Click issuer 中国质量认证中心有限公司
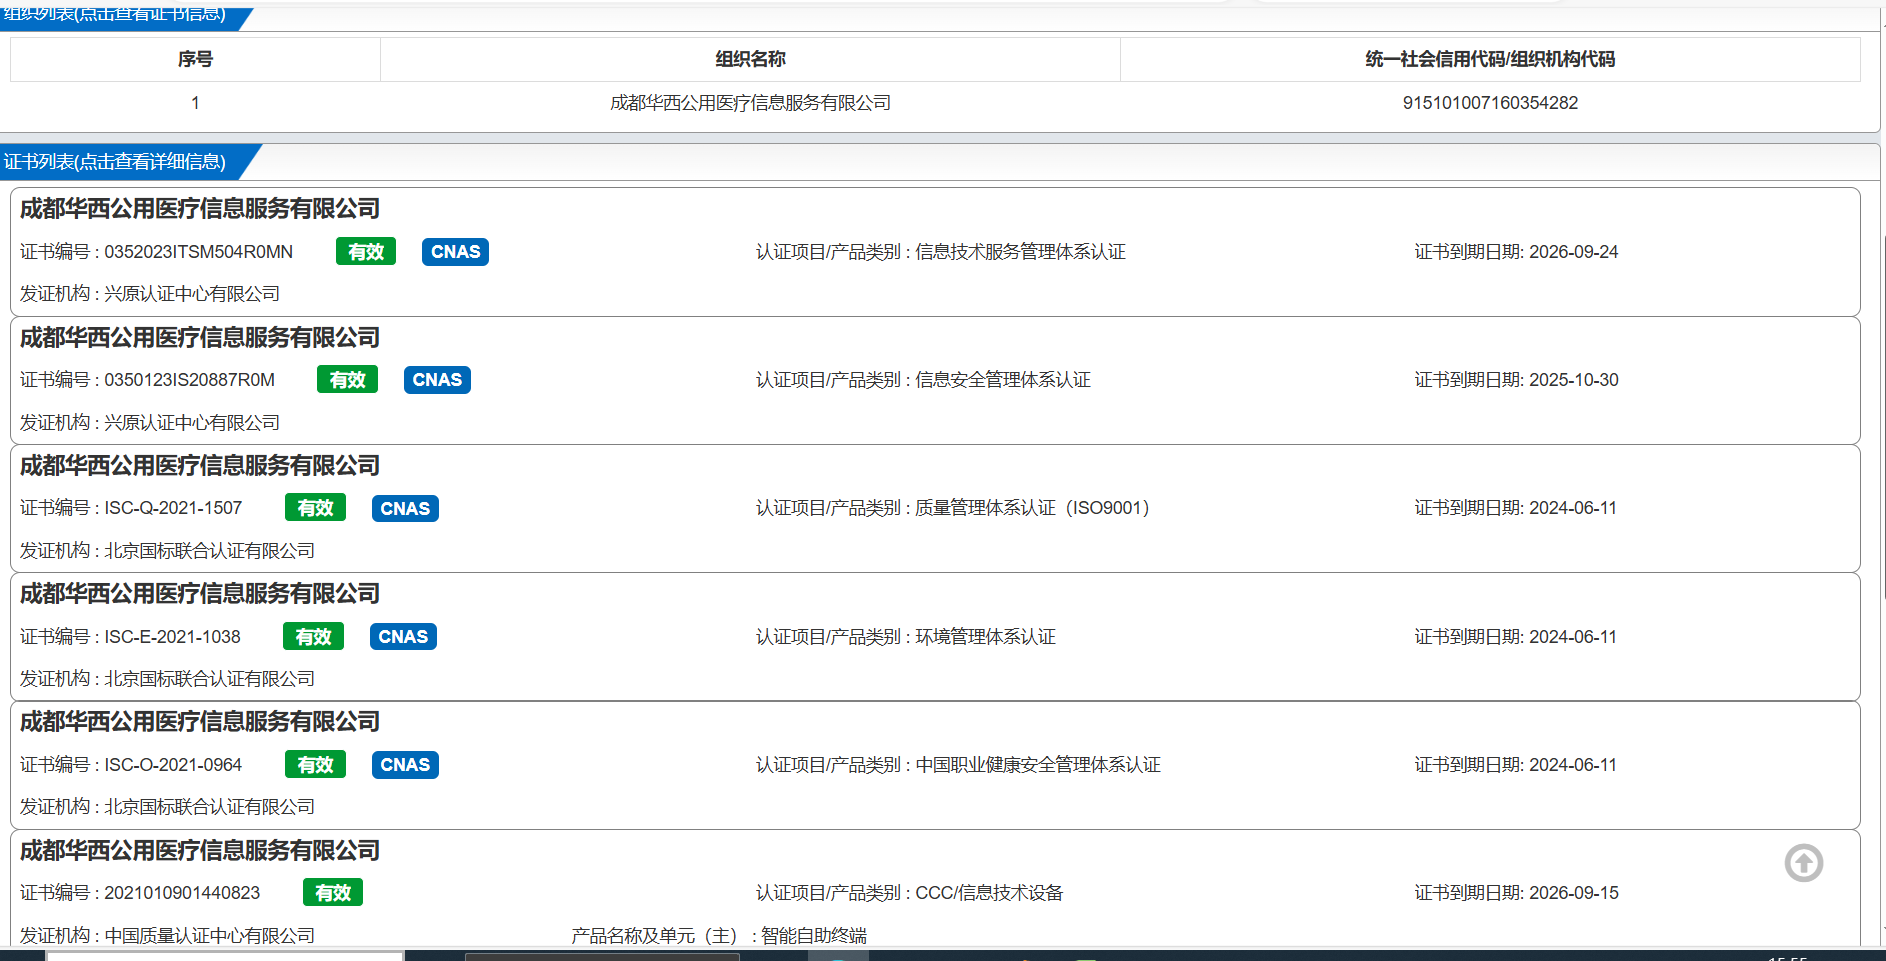This screenshot has height=961, width=1886. pyautogui.click(x=210, y=936)
